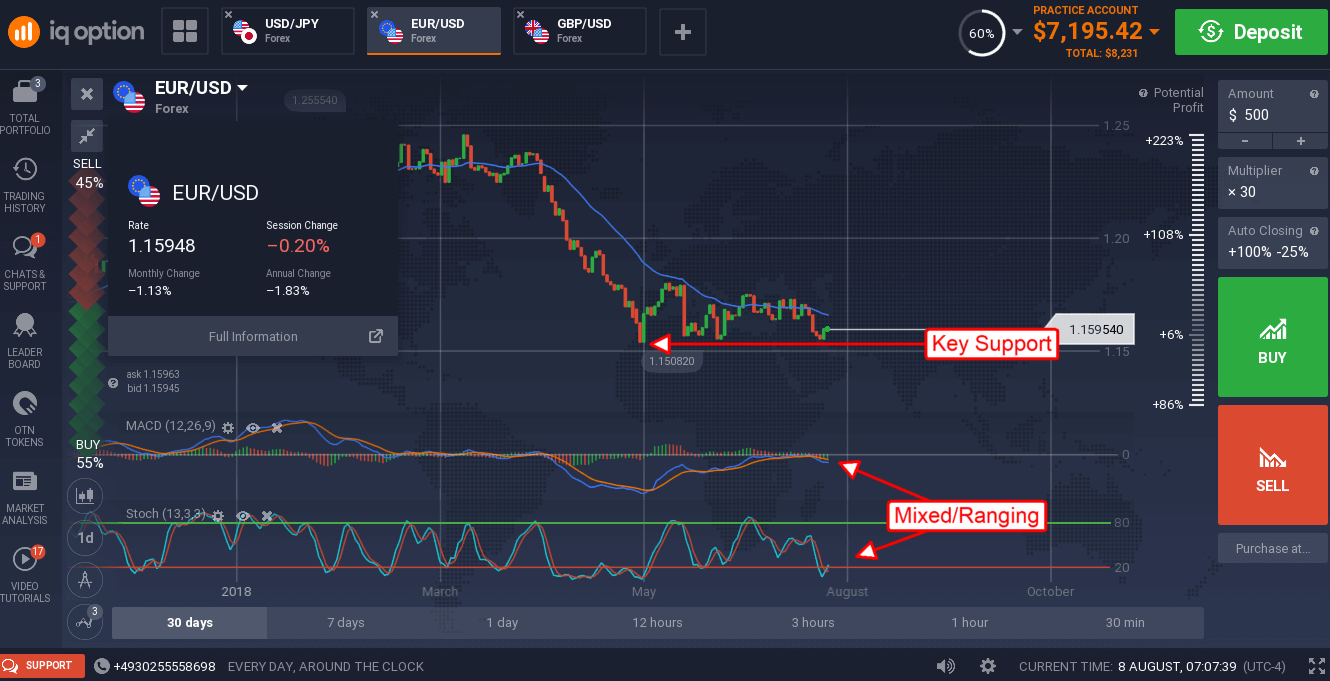Increase the amount with plus button
The width and height of the screenshot is (1330, 681).
(x=1300, y=141)
